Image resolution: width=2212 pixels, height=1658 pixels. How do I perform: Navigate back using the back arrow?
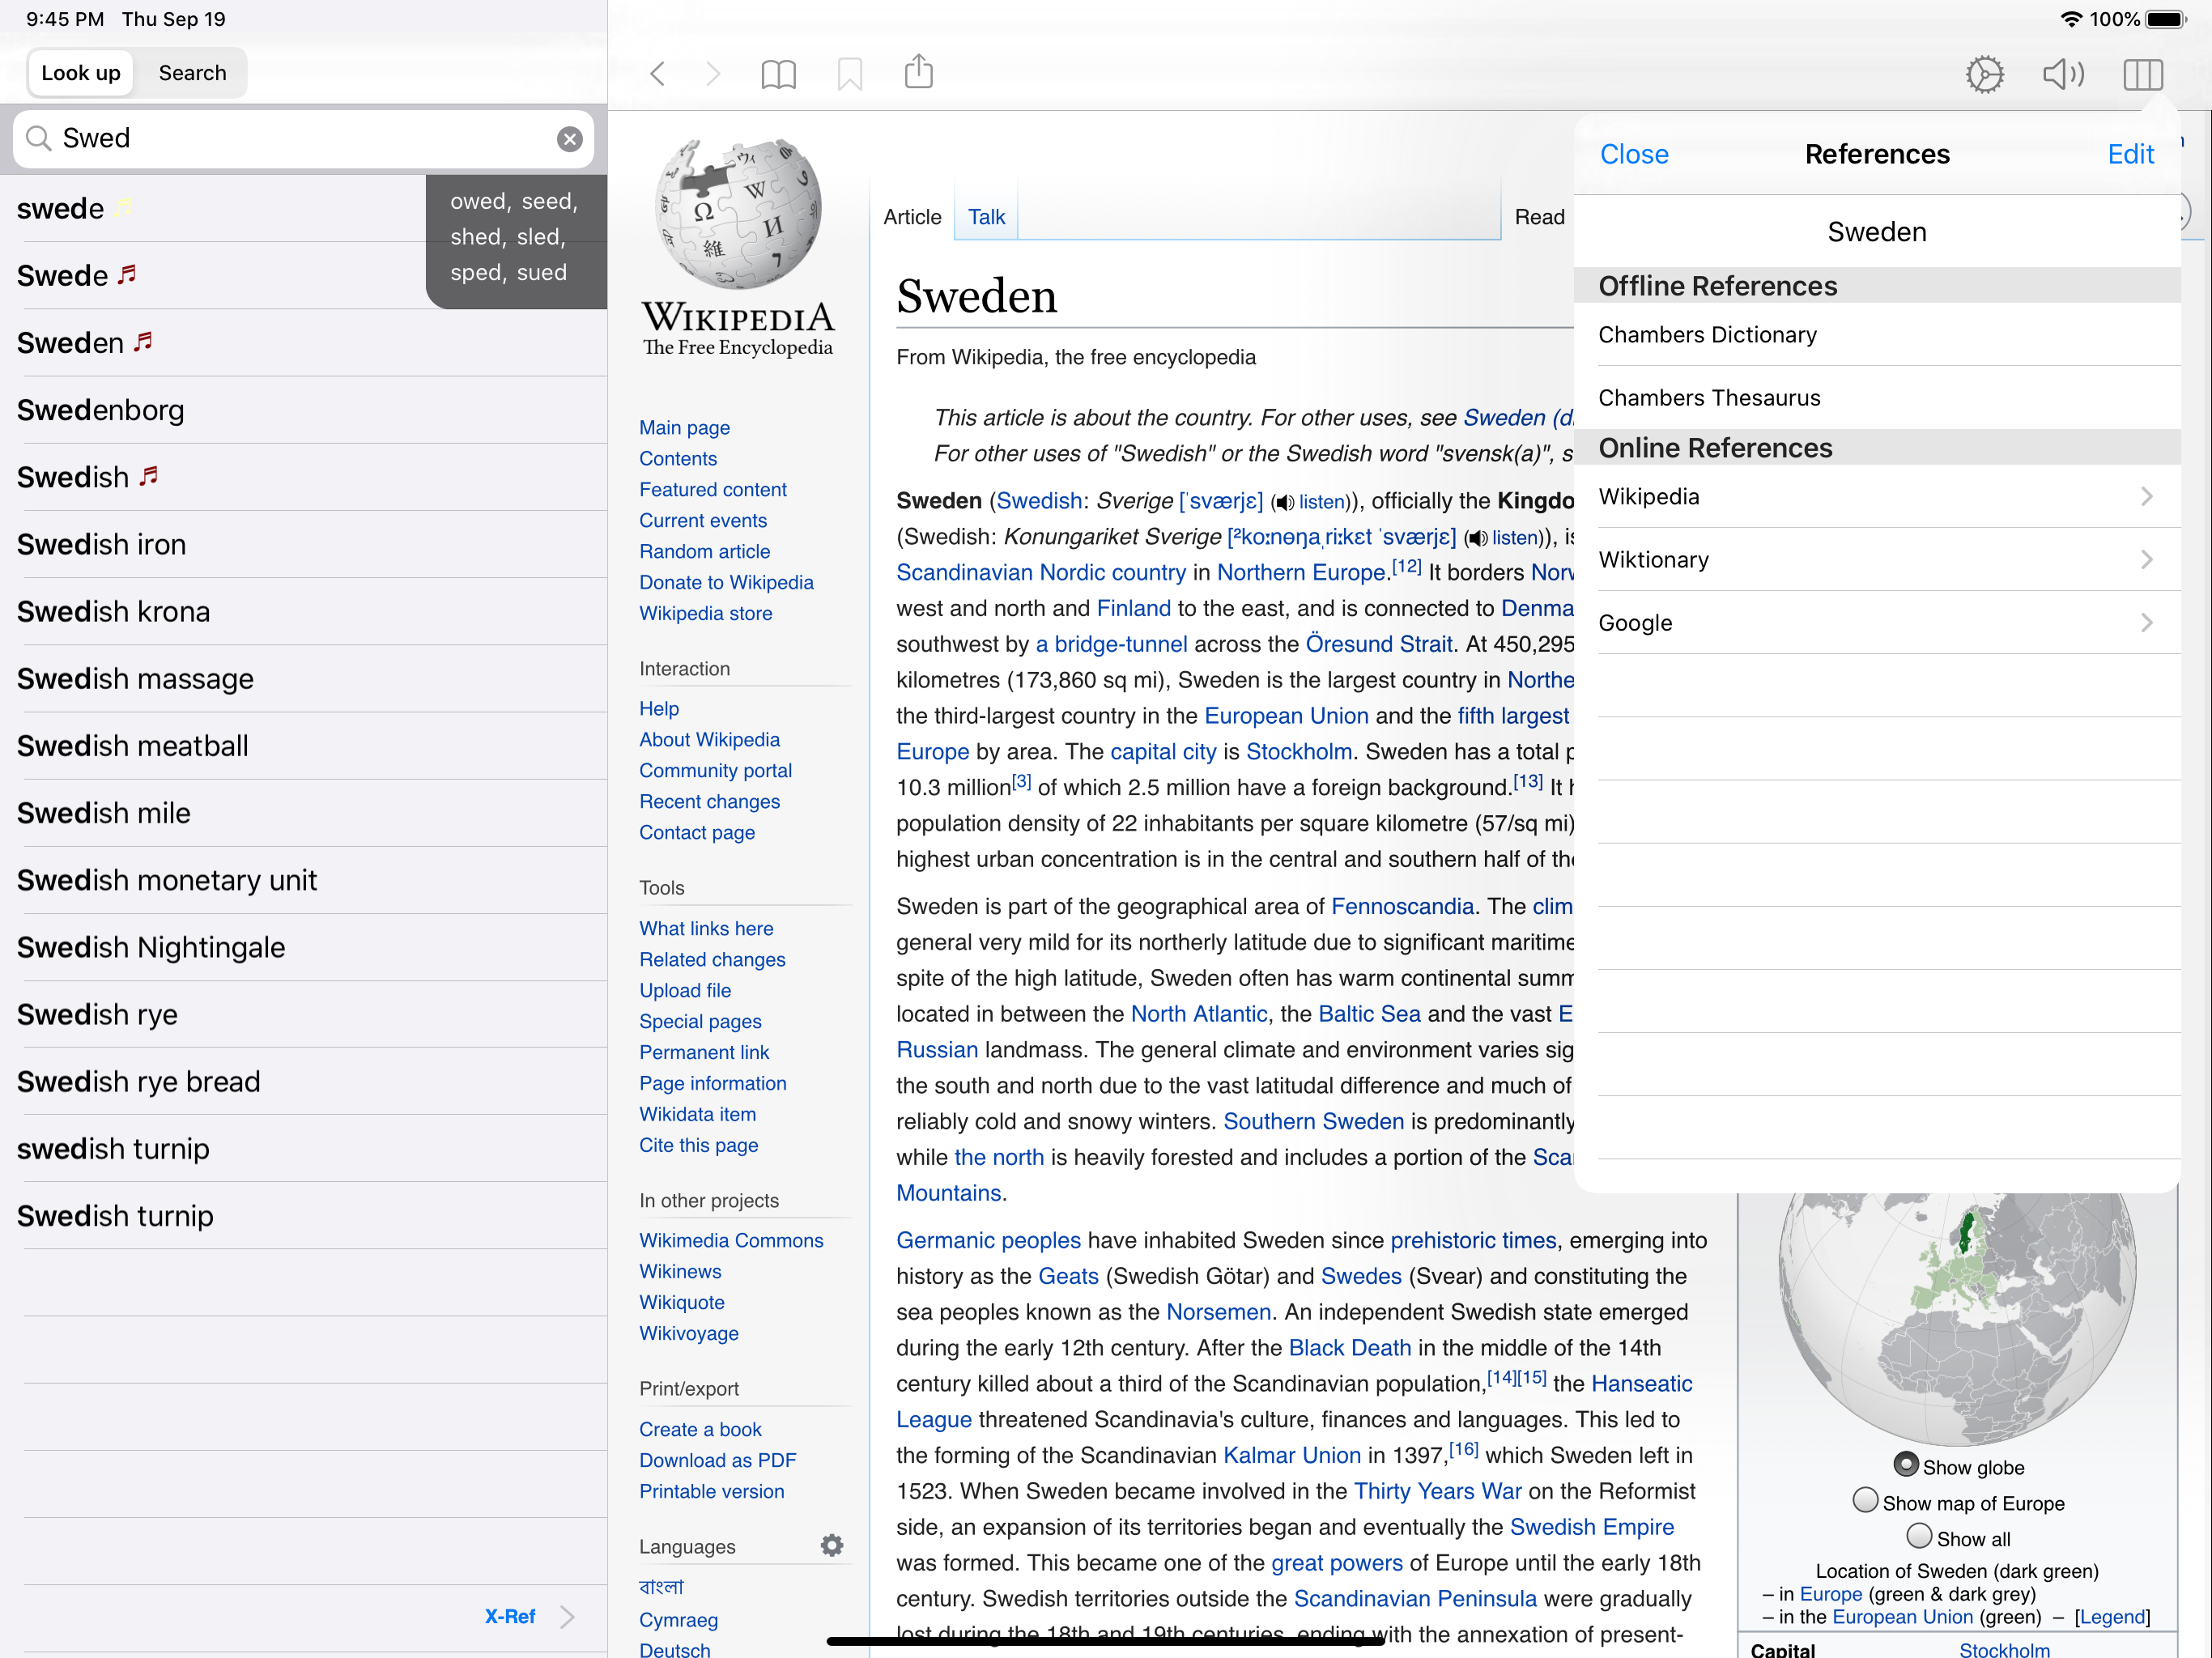click(x=657, y=73)
